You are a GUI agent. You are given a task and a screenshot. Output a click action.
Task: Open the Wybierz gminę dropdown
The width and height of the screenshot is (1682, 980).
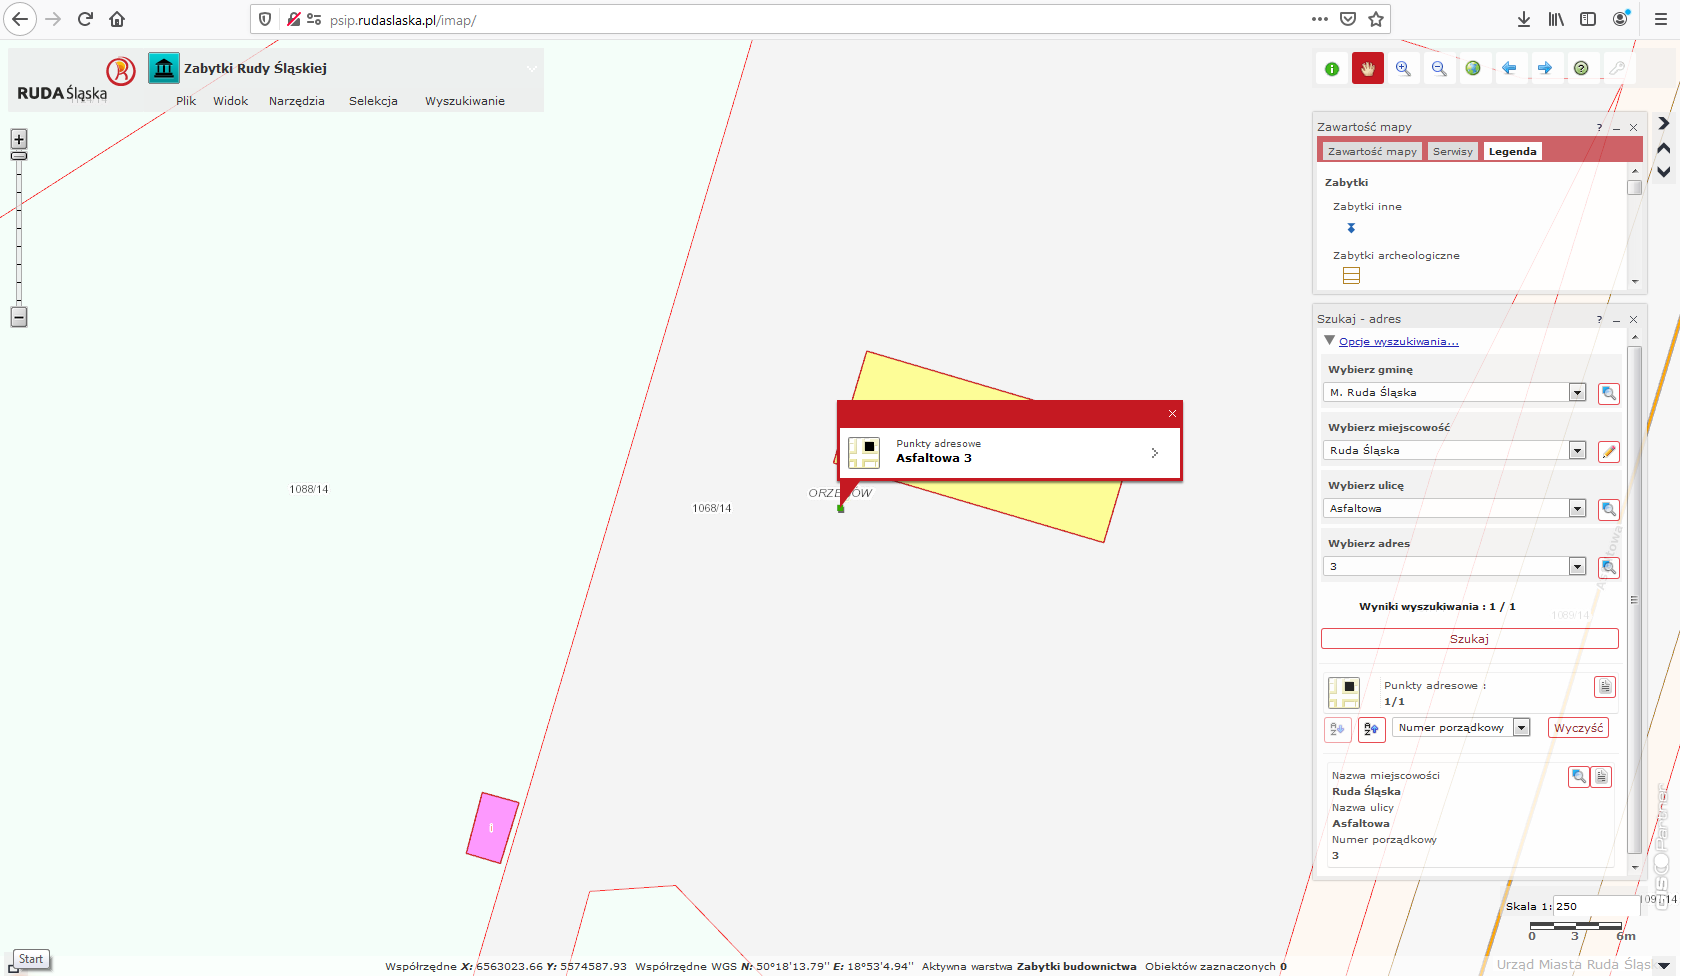pos(1577,393)
